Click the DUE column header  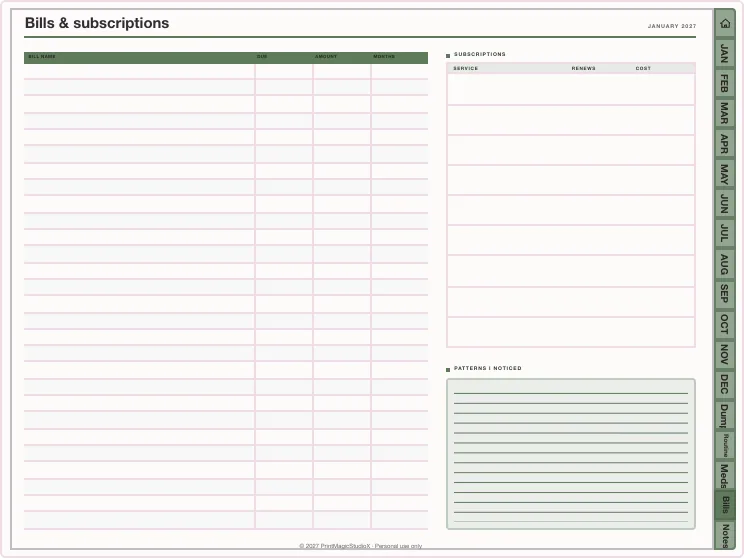(x=262, y=56)
